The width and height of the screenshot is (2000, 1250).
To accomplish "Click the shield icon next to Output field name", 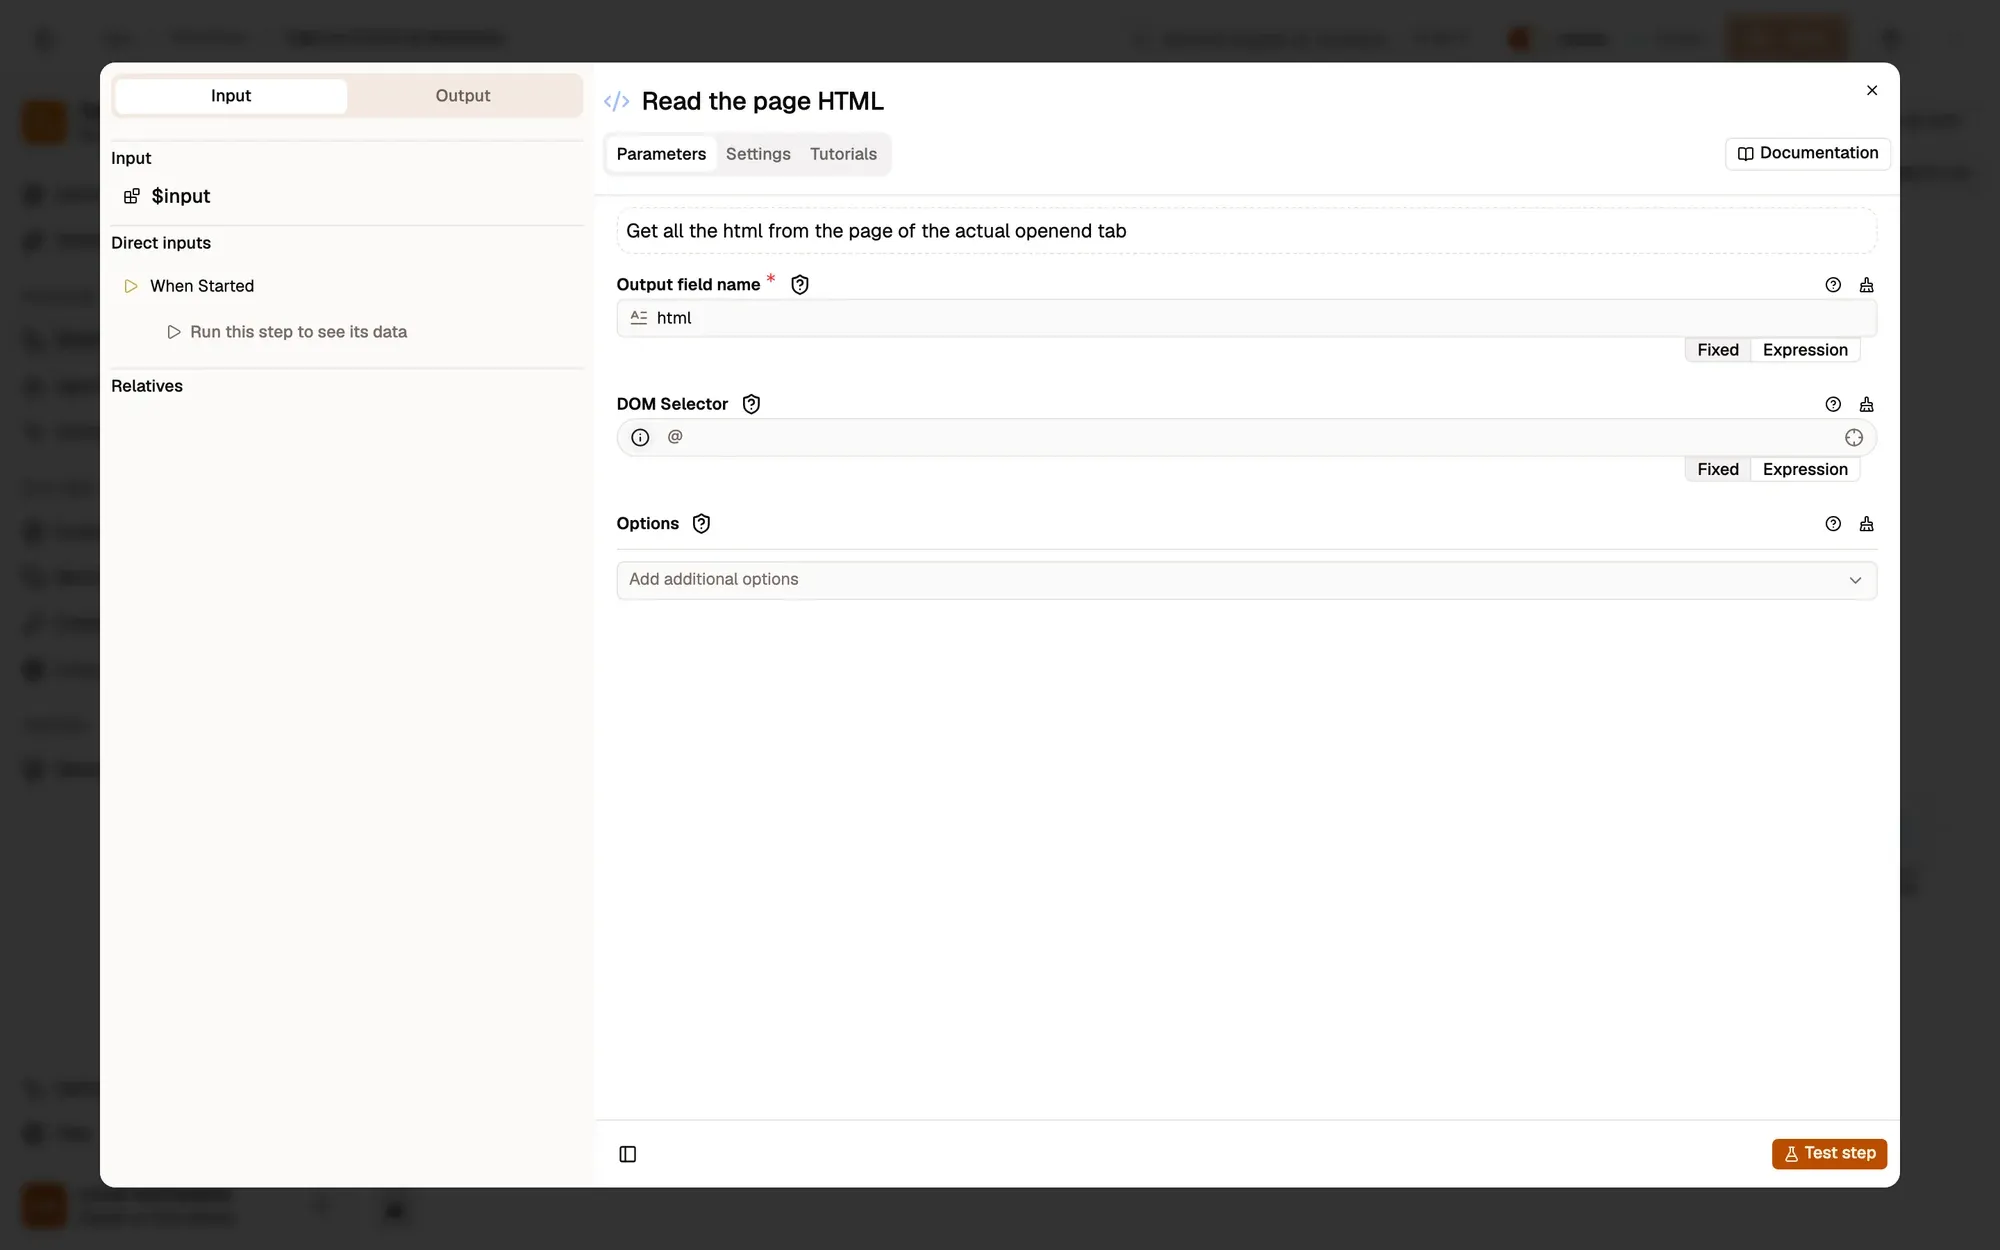I will click(x=800, y=285).
